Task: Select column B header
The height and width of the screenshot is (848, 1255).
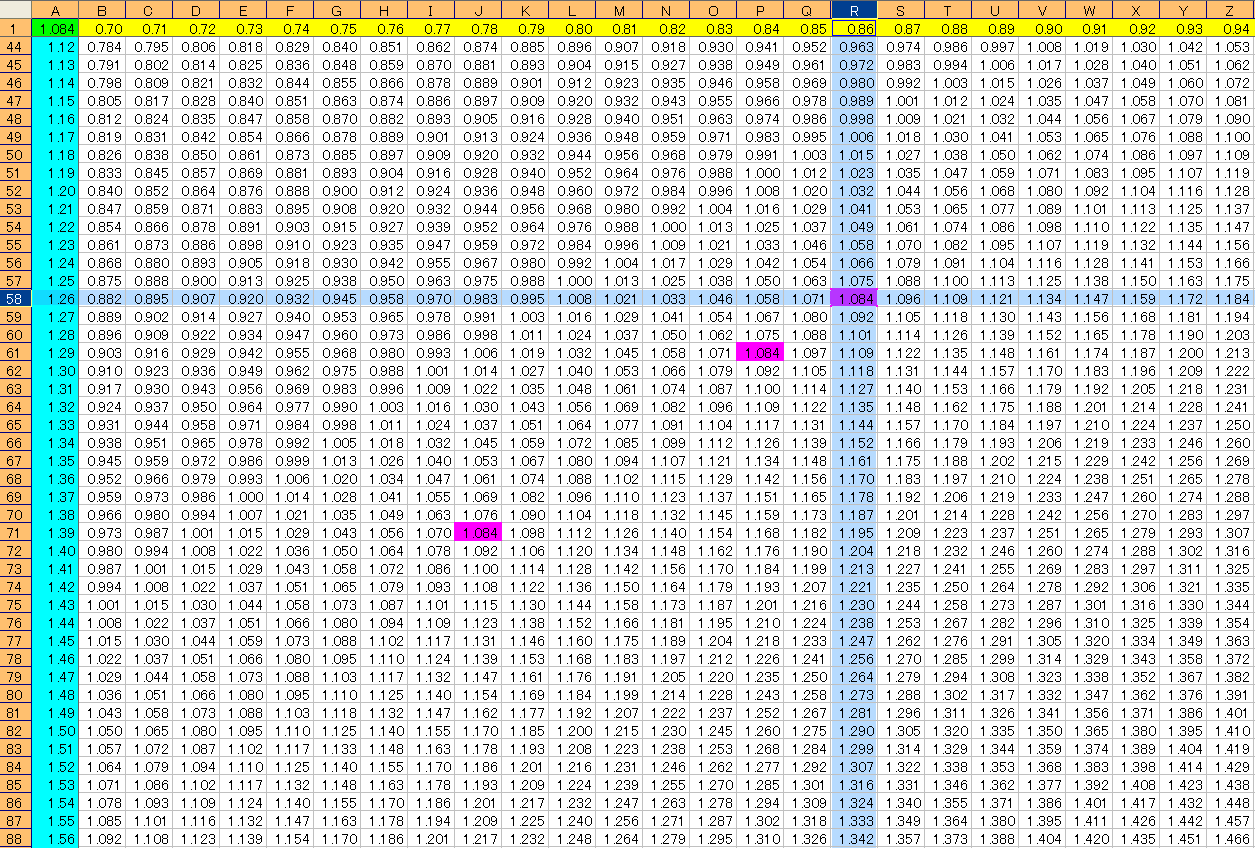Action: point(102,10)
